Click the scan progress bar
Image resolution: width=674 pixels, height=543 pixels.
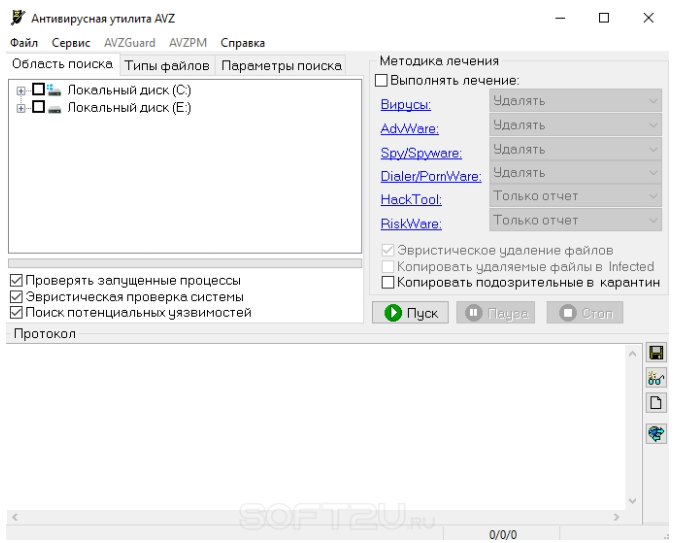point(185,263)
